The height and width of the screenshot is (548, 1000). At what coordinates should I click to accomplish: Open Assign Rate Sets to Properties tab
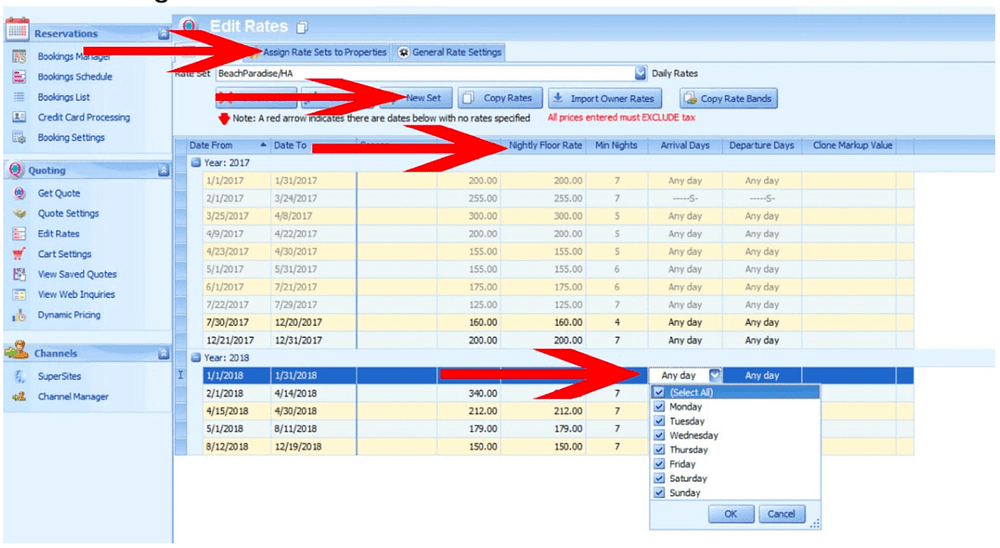[x=318, y=52]
